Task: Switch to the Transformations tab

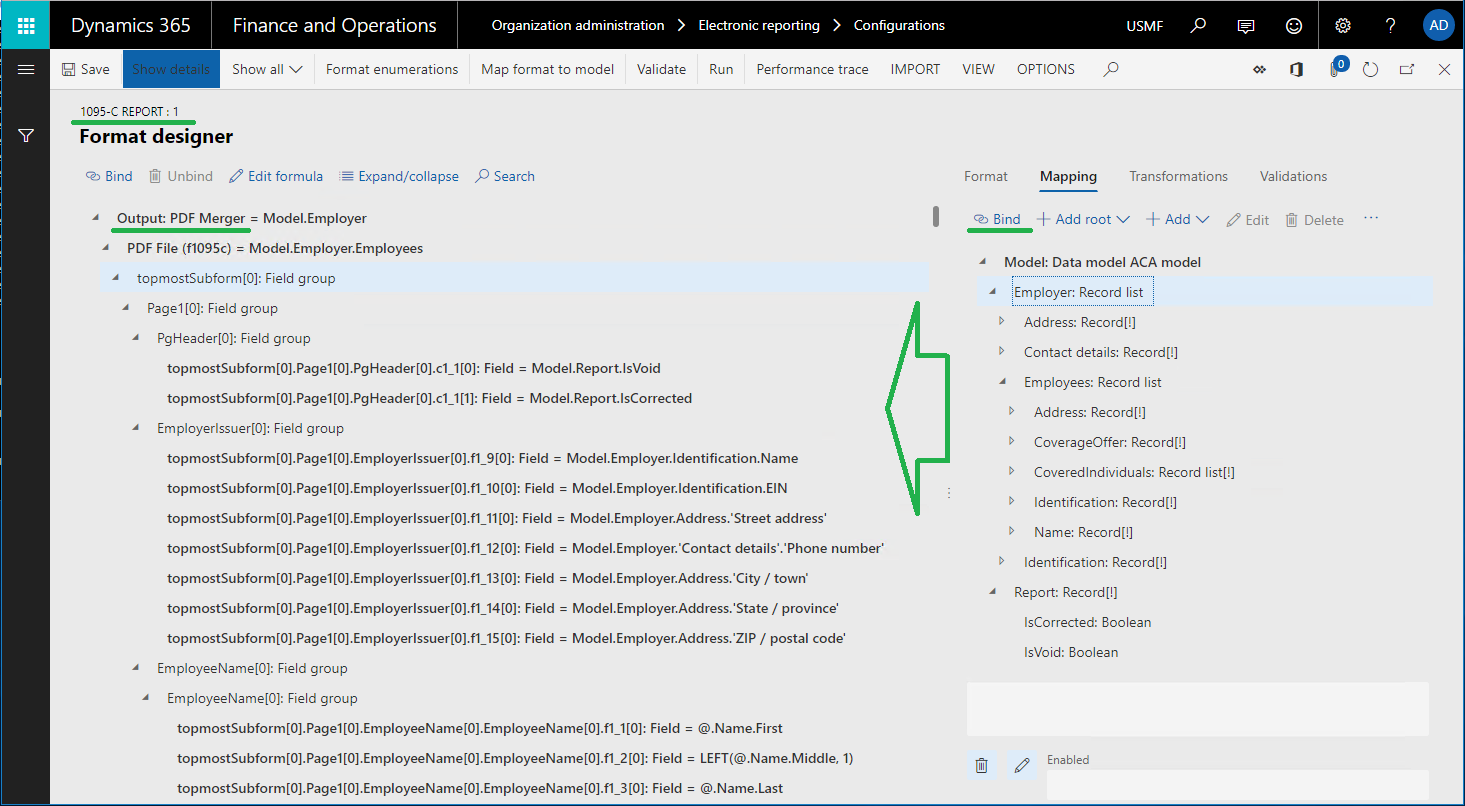Action: click(1178, 176)
